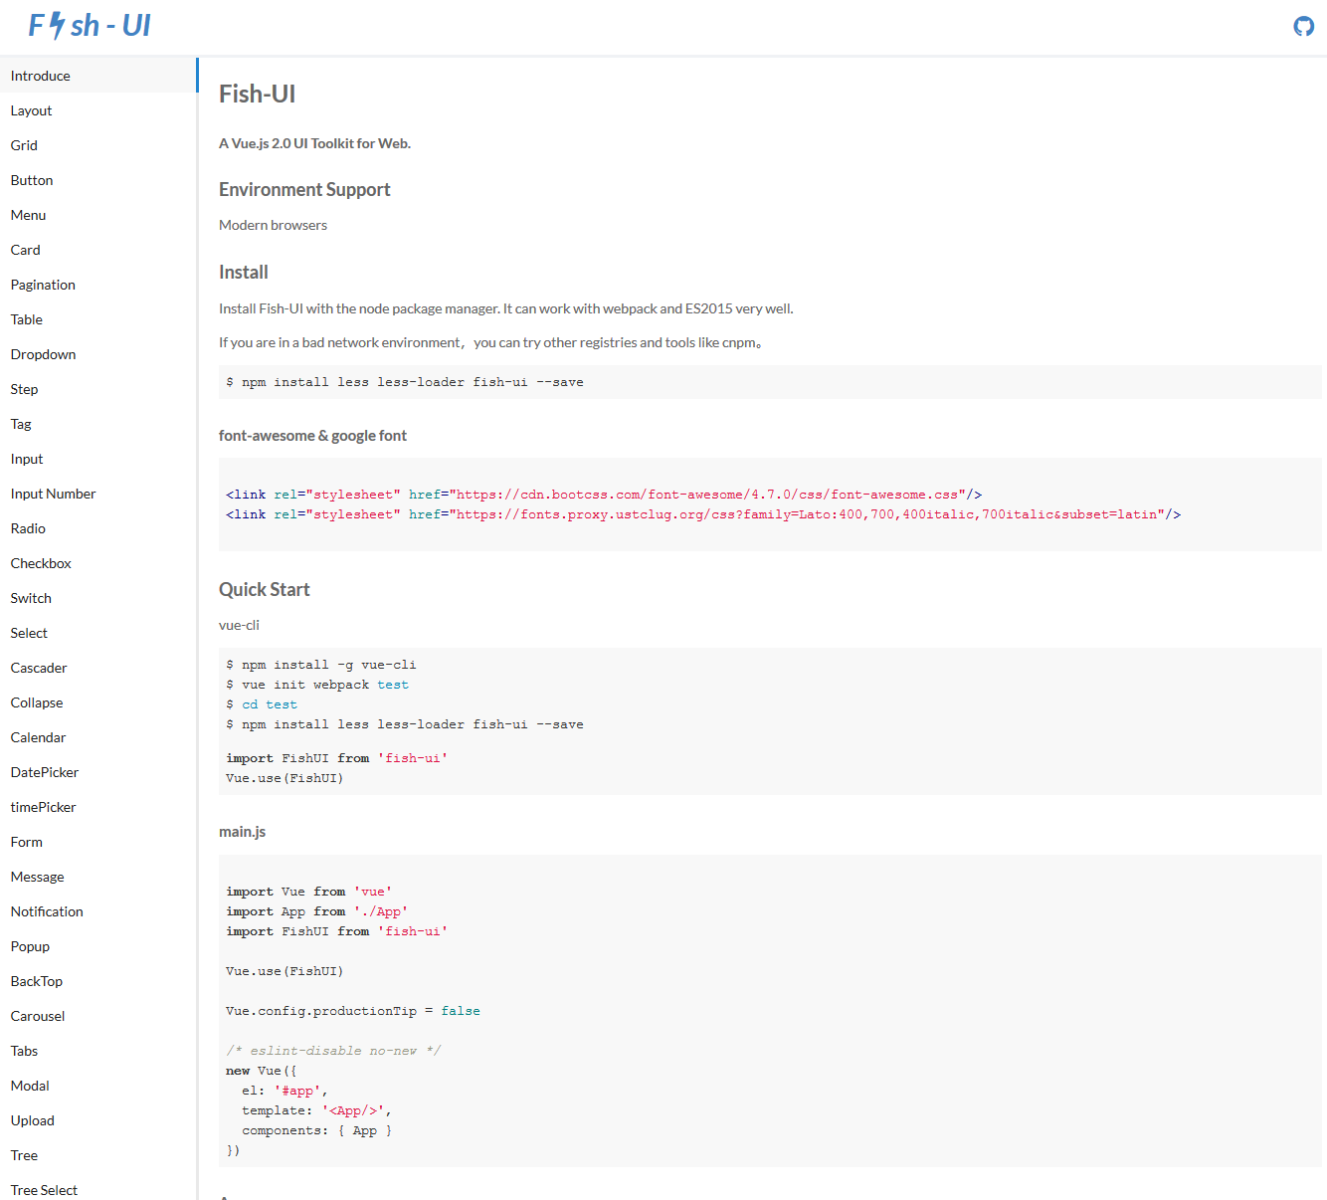Select Cascader from the sidebar
Image resolution: width=1327 pixels, height=1200 pixels.
(39, 667)
